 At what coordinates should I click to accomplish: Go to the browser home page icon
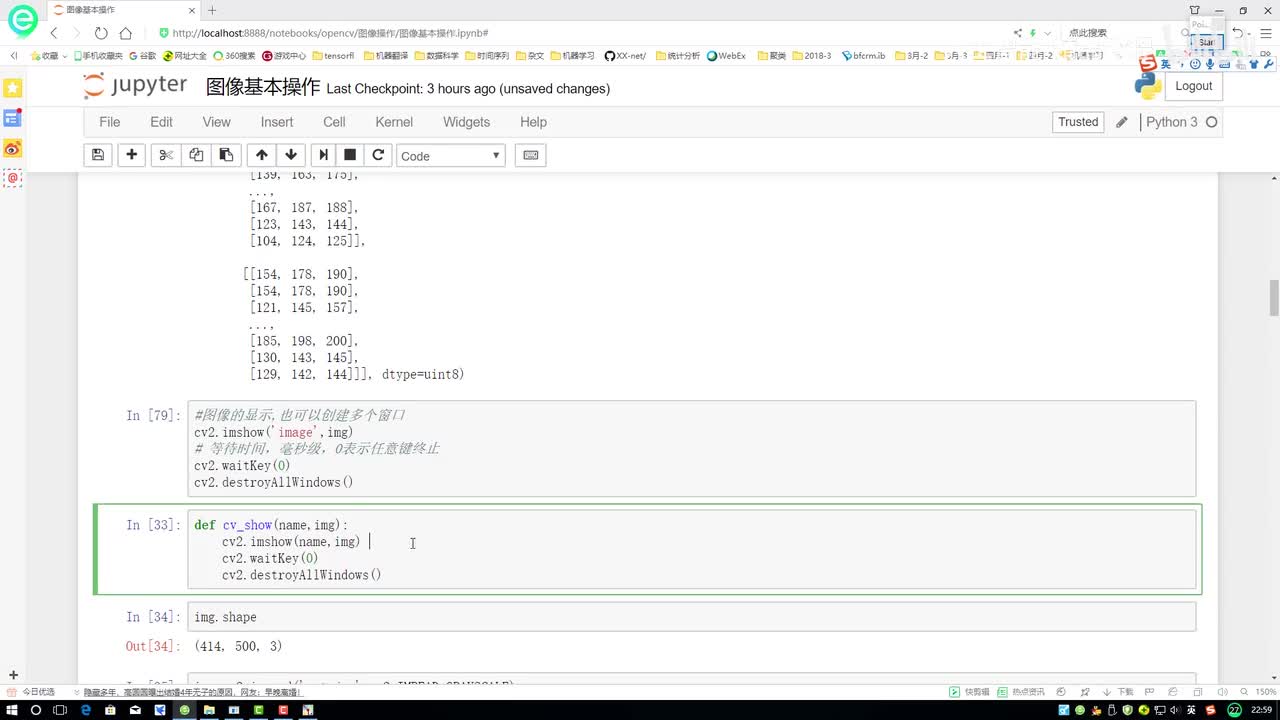[126, 33]
